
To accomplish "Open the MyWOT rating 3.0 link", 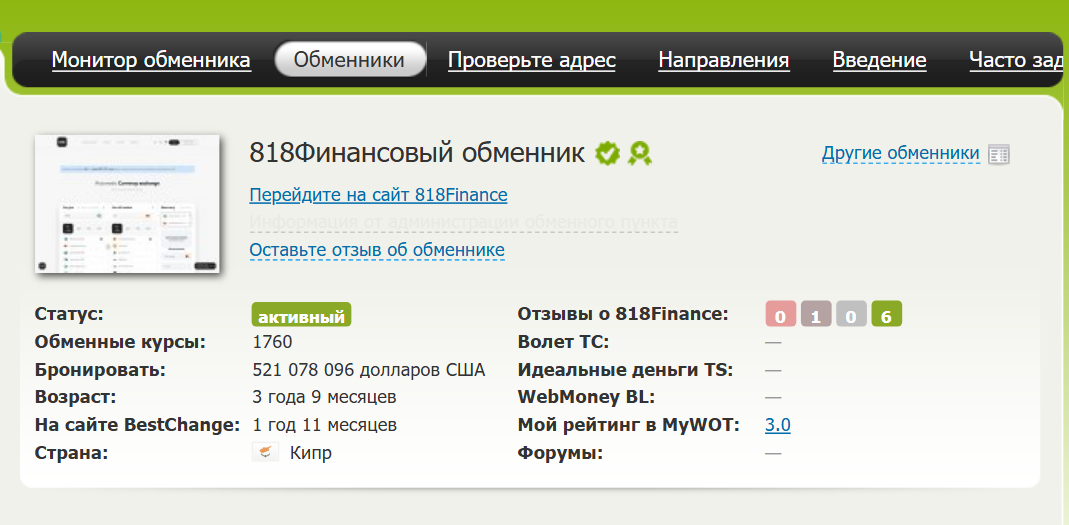I will click(x=778, y=425).
